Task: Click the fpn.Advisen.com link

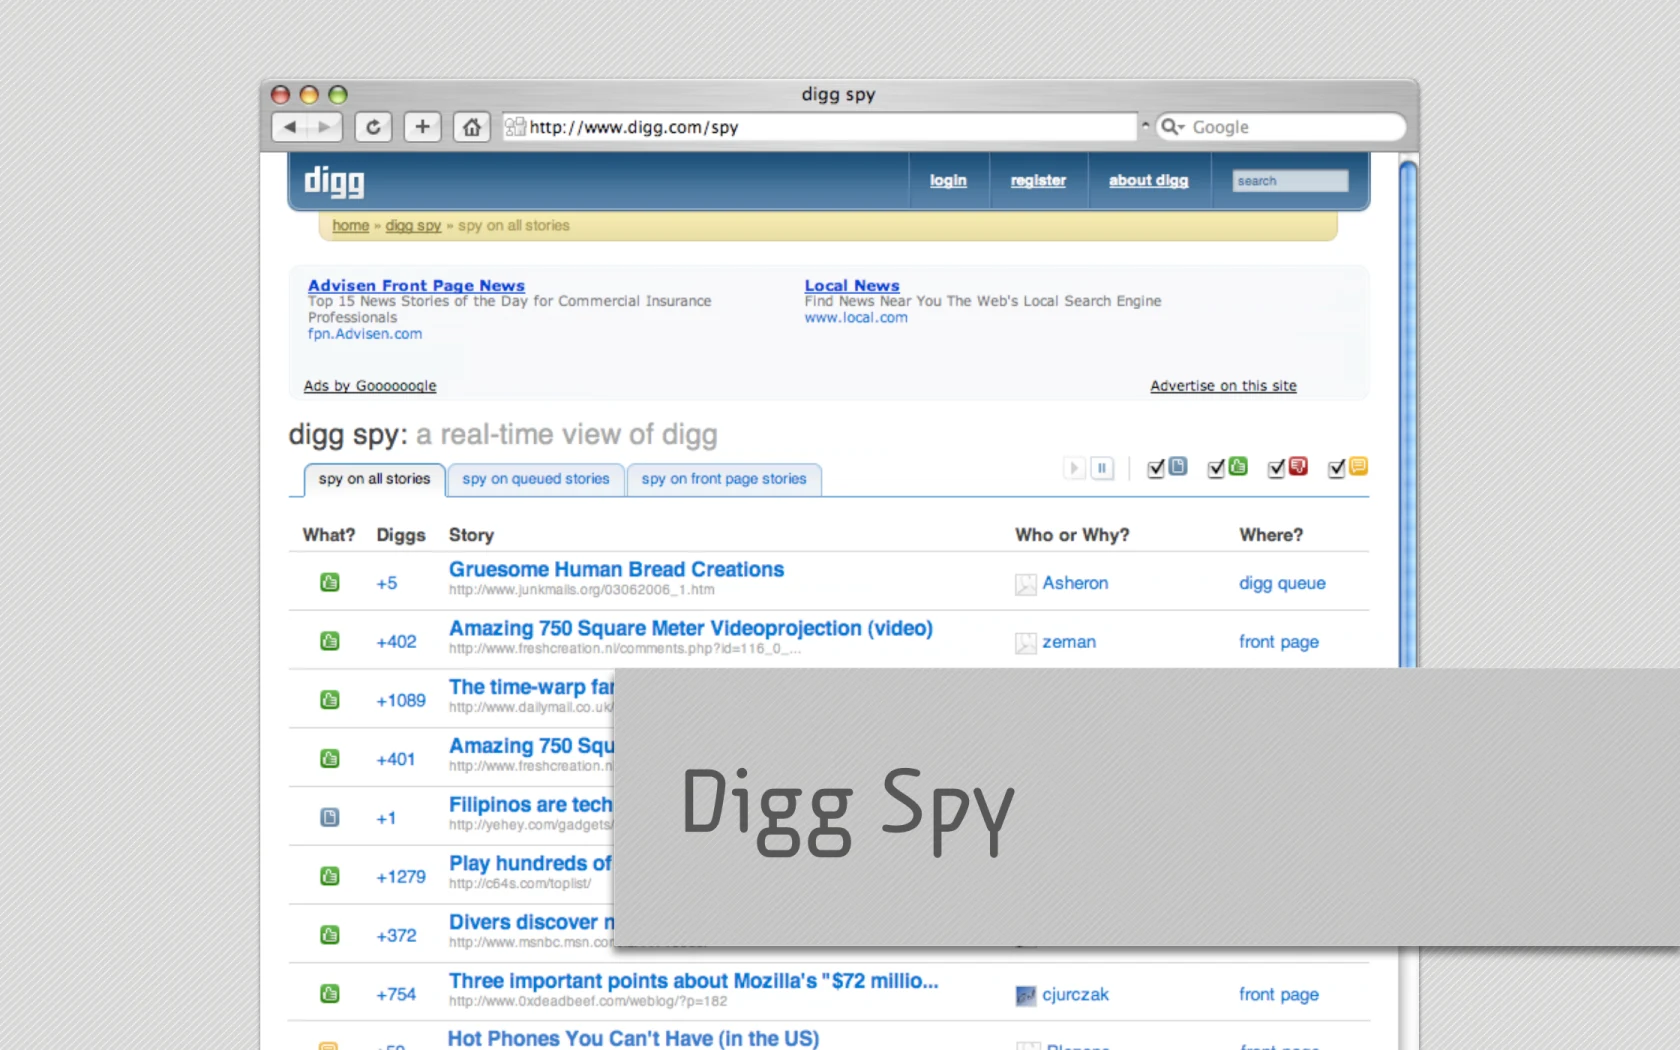Action: (x=365, y=334)
